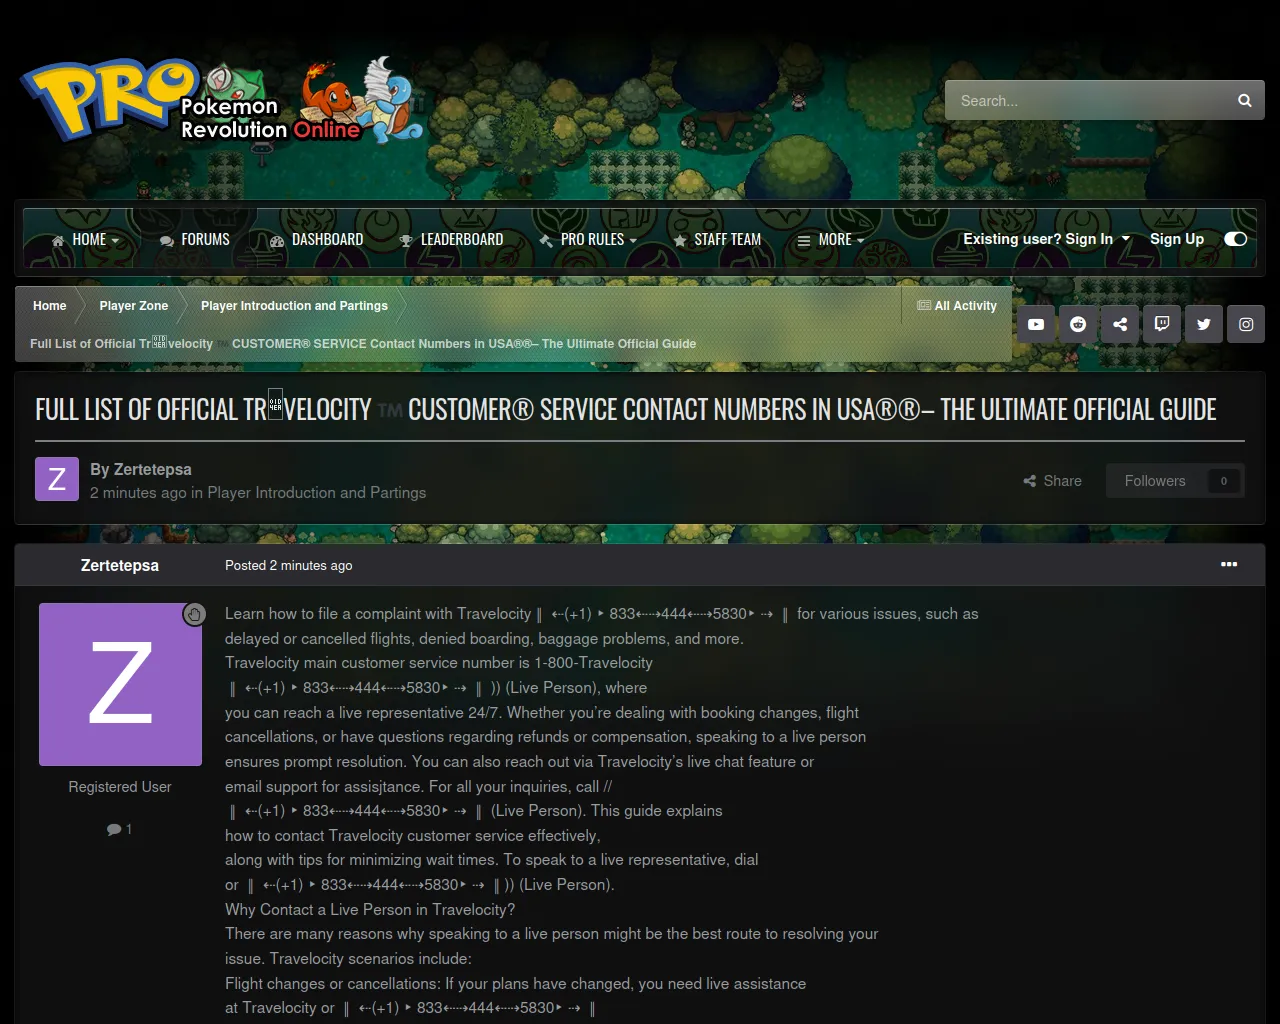Open the Staff Team page
The image size is (1280, 1024).
tap(717, 240)
